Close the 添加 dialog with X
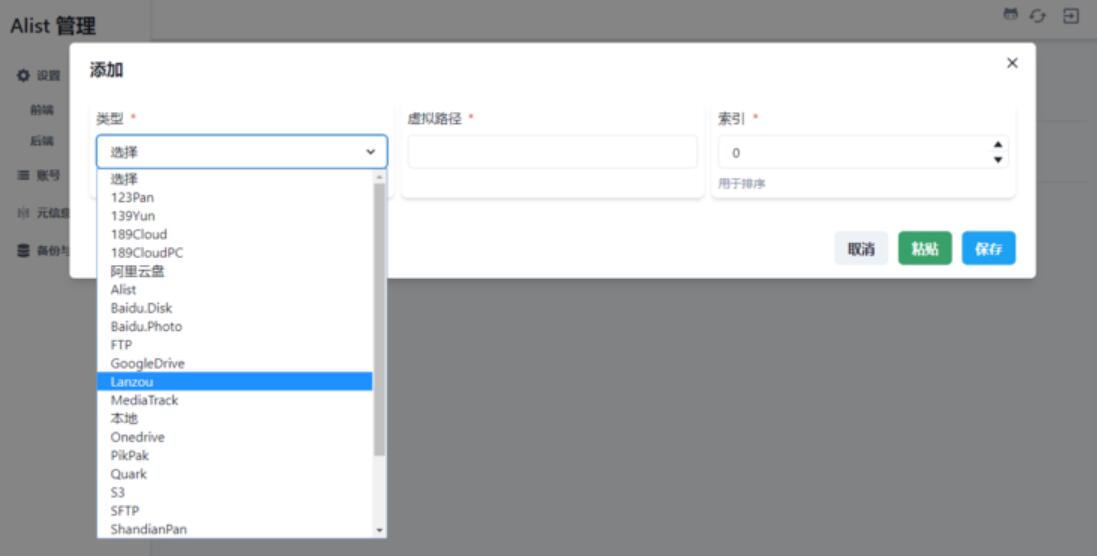This screenshot has height=556, width=1097. pos(1012,63)
